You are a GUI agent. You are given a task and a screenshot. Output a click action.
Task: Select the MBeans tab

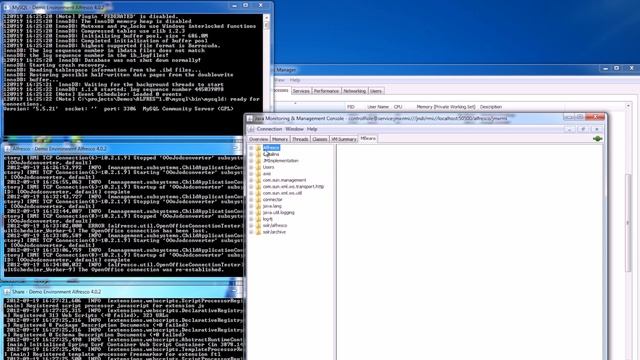pos(368,139)
